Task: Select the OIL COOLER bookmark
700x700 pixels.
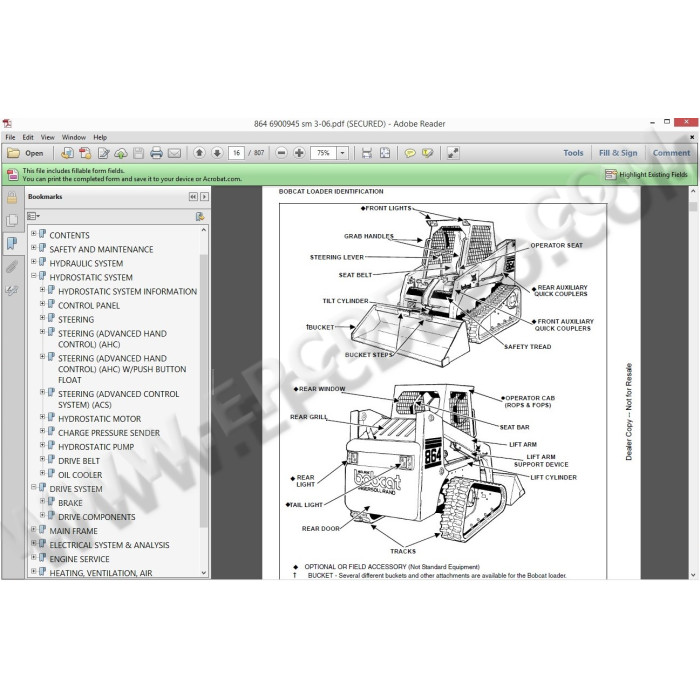Action: pos(80,475)
